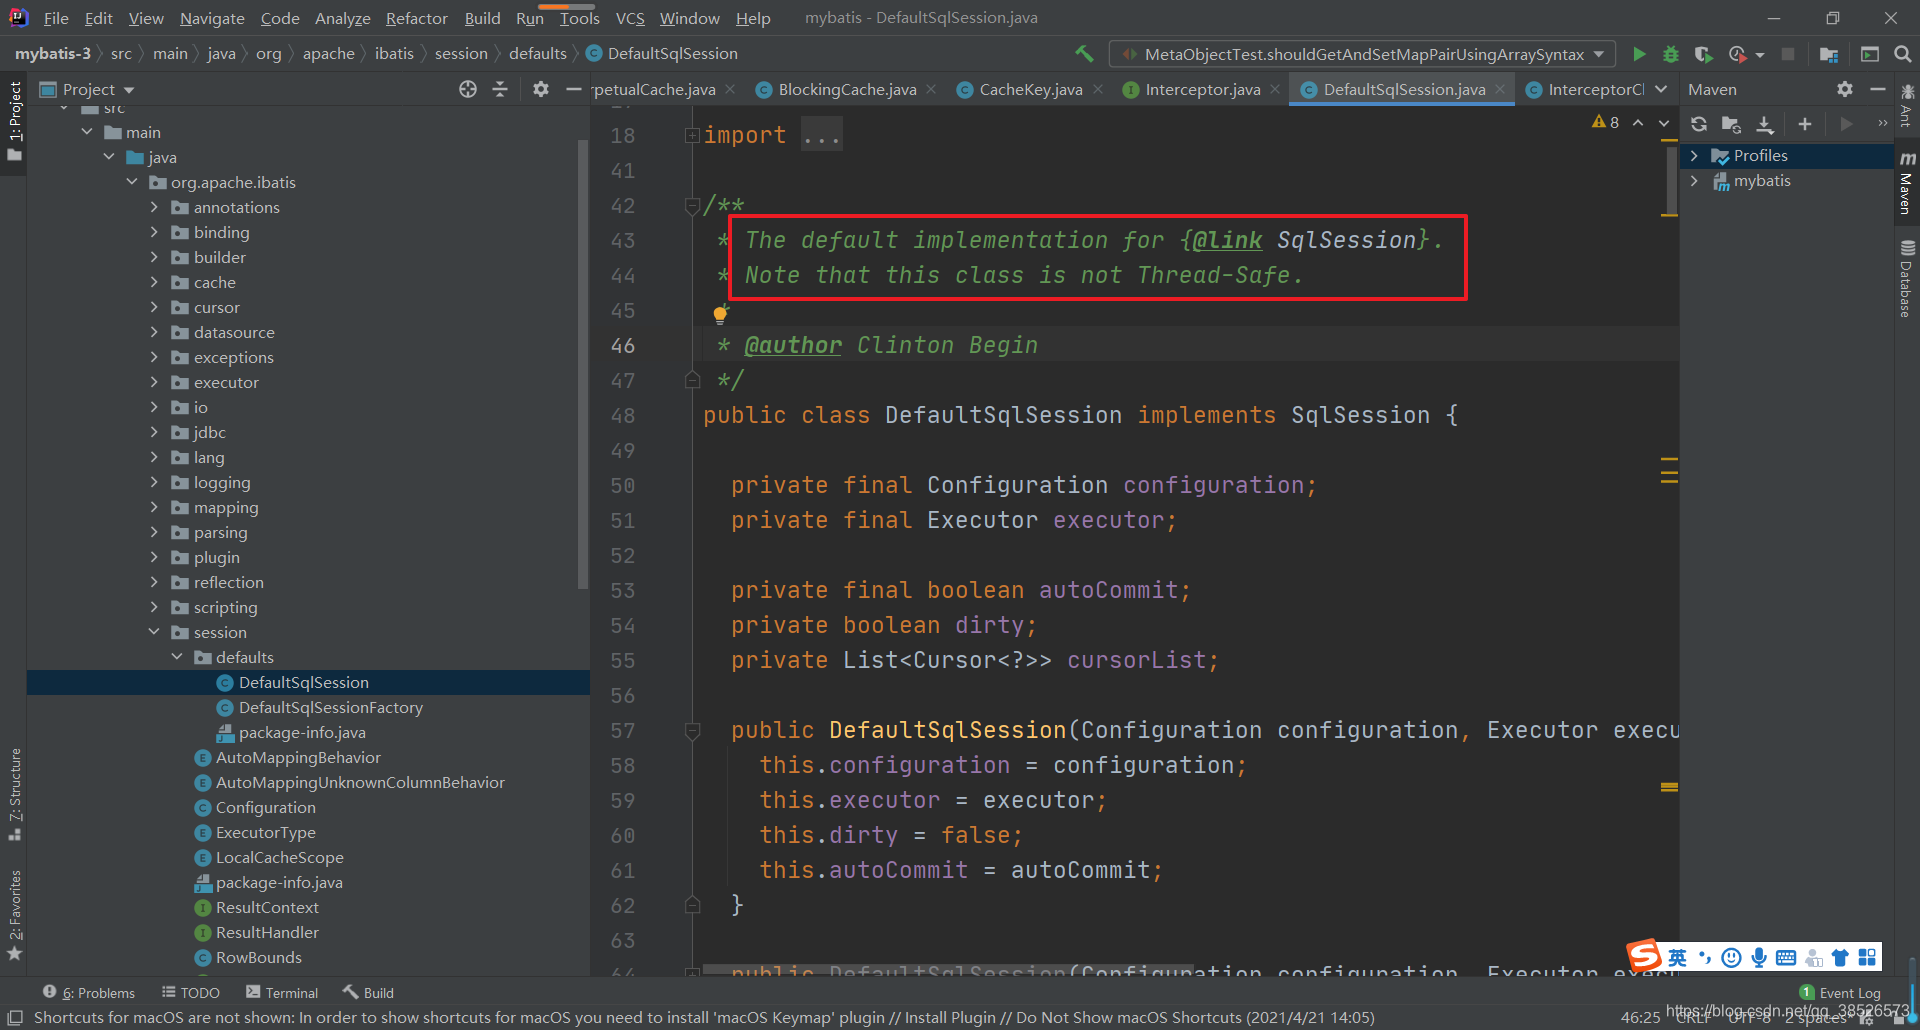Open DefaultSqlSessionFactory in project tree
The height and width of the screenshot is (1030, 1920).
pyautogui.click(x=331, y=707)
